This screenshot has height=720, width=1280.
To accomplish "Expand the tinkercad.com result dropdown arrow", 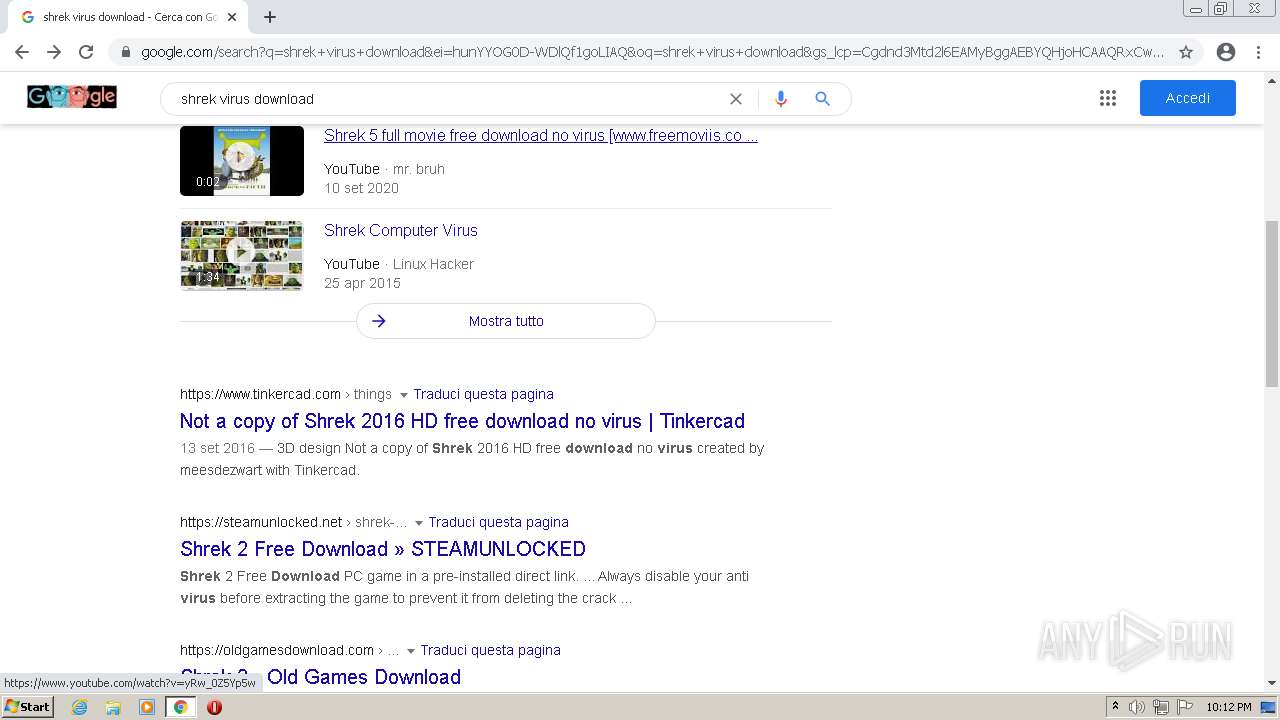I will (404, 395).
